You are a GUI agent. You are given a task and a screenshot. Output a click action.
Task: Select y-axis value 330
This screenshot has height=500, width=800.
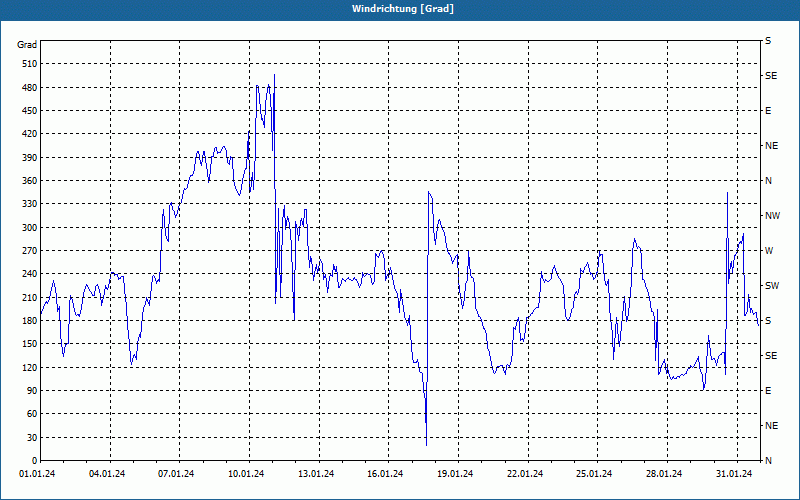(30, 204)
